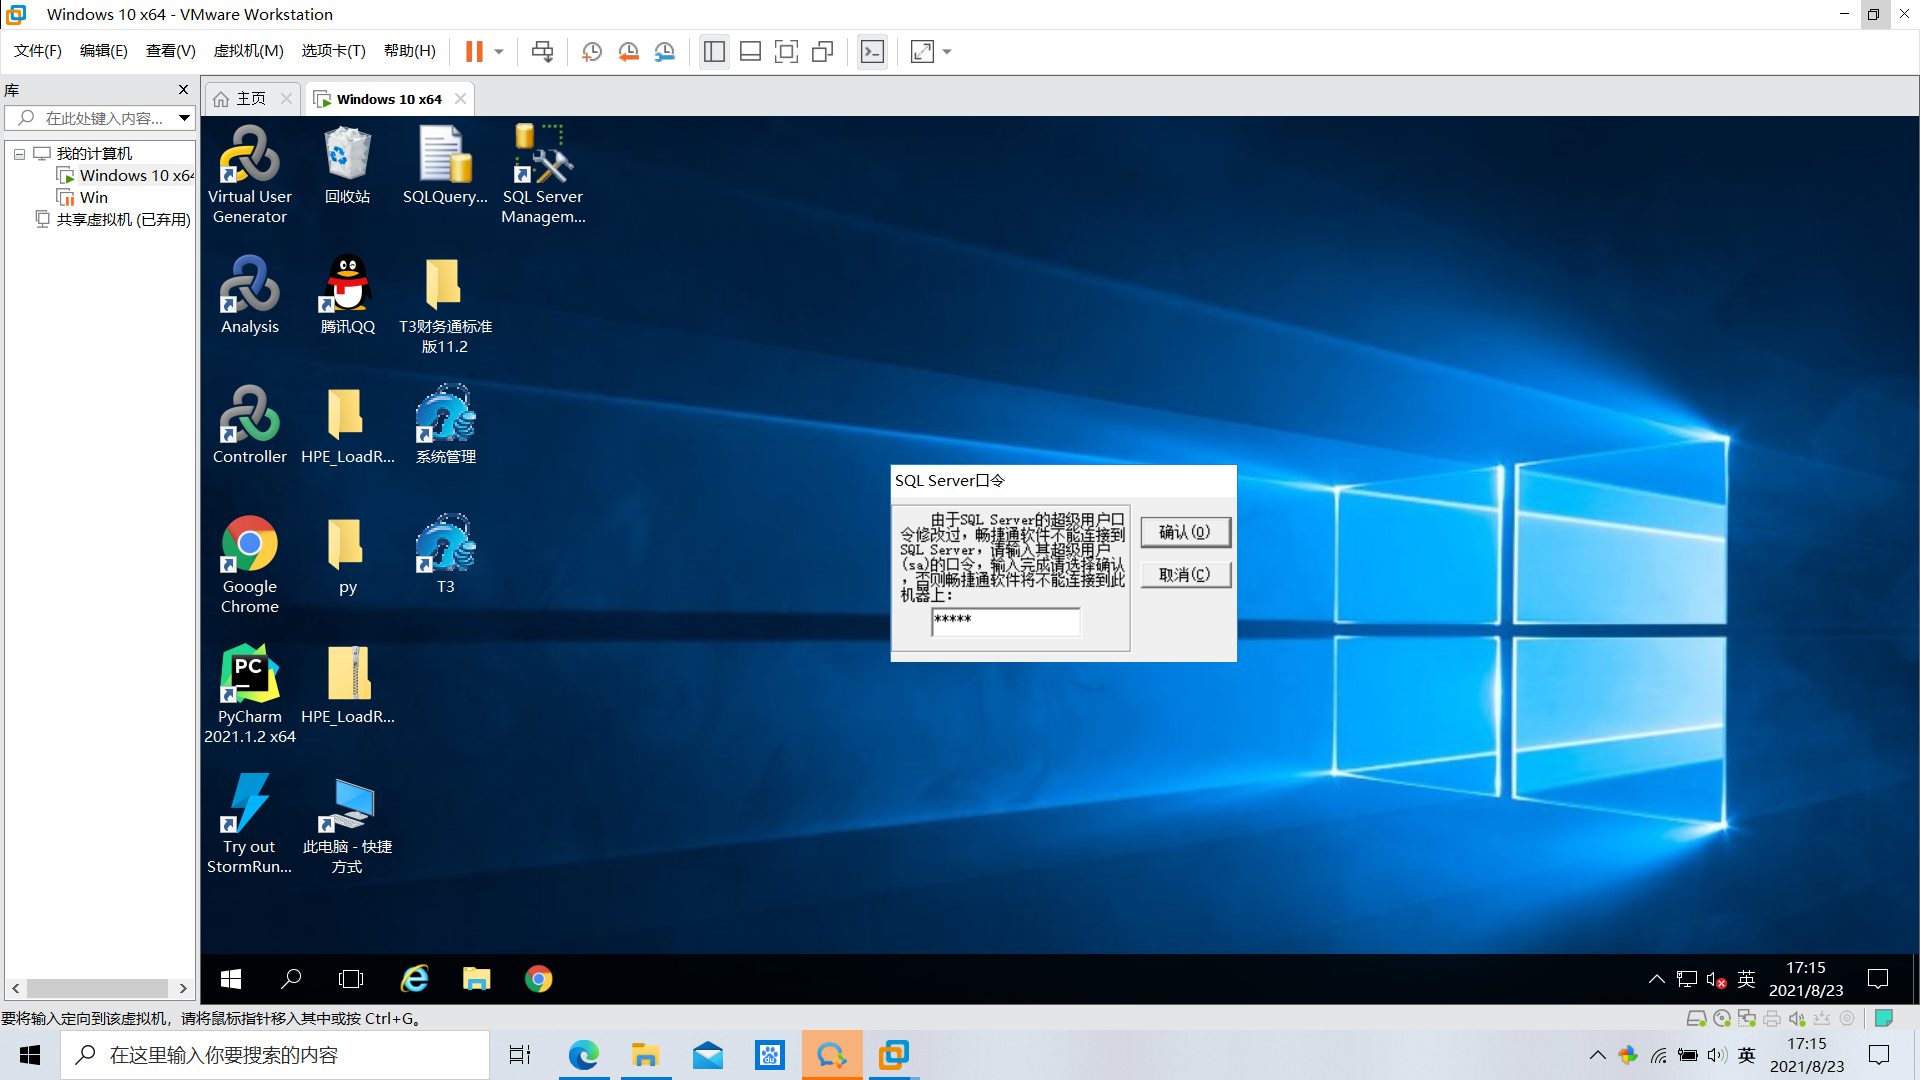Open Microsoft Edge in host taskbar
The width and height of the screenshot is (1920, 1080).
tap(583, 1055)
